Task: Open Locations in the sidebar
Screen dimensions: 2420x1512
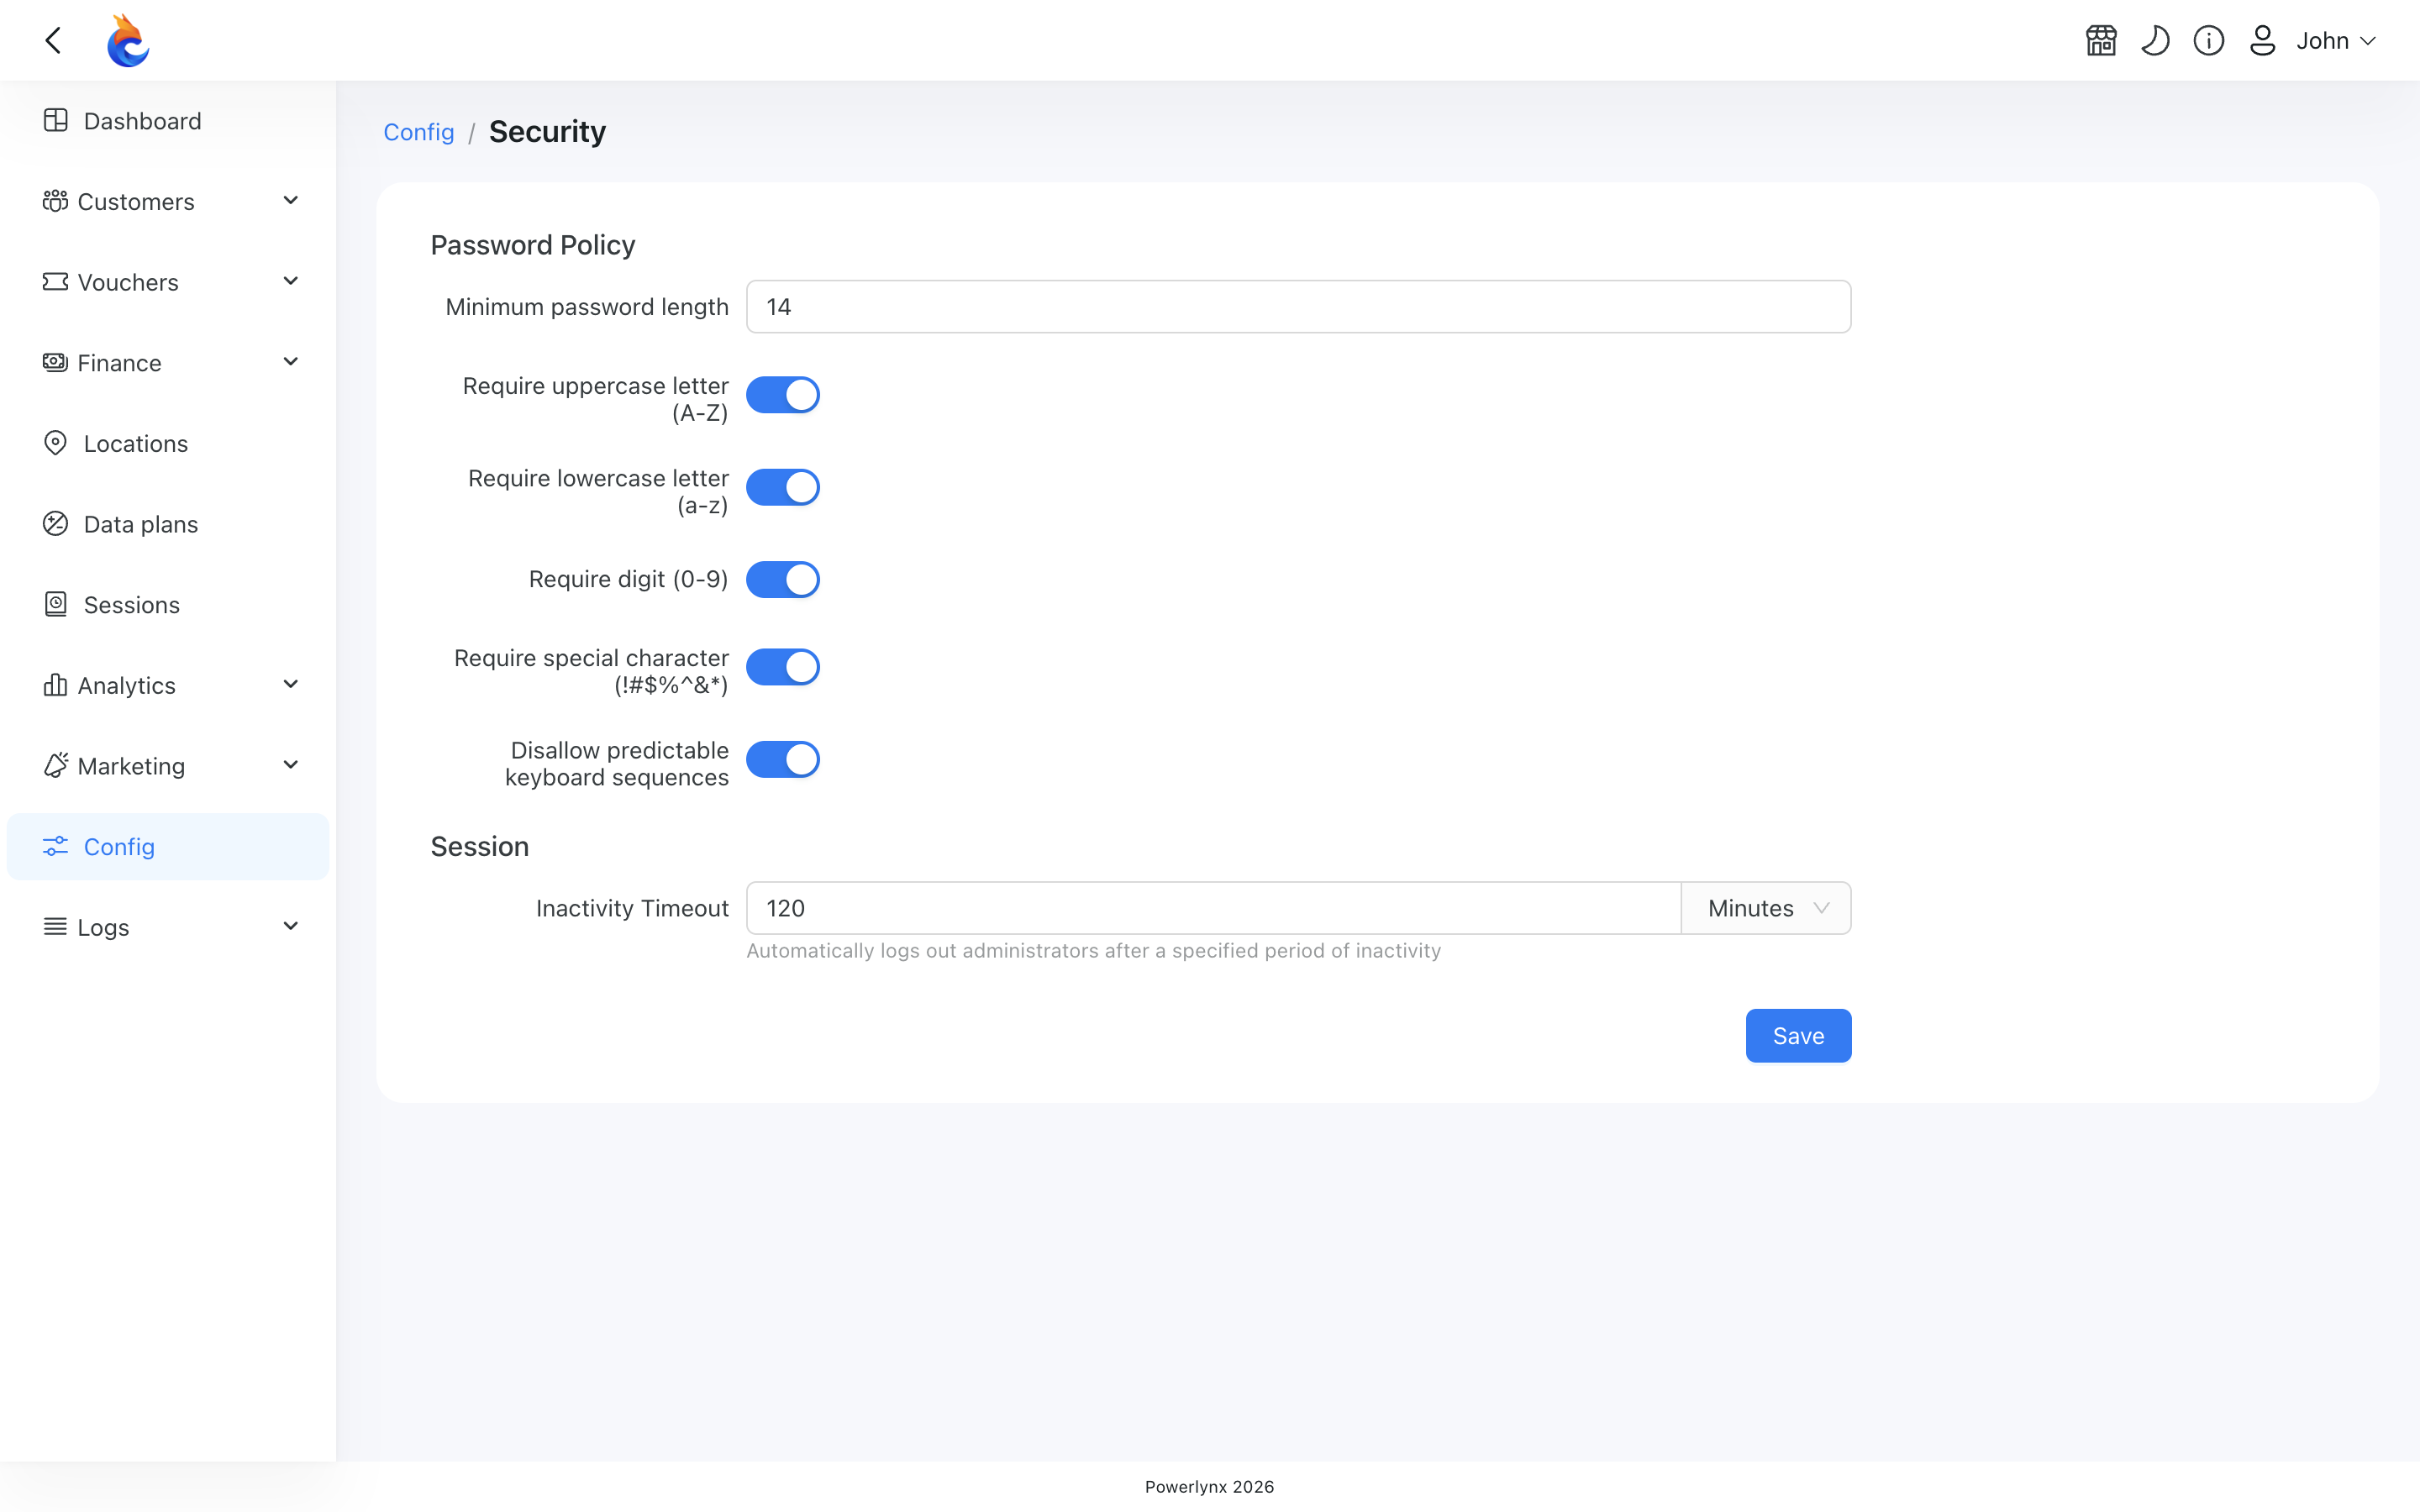Action: 168,443
